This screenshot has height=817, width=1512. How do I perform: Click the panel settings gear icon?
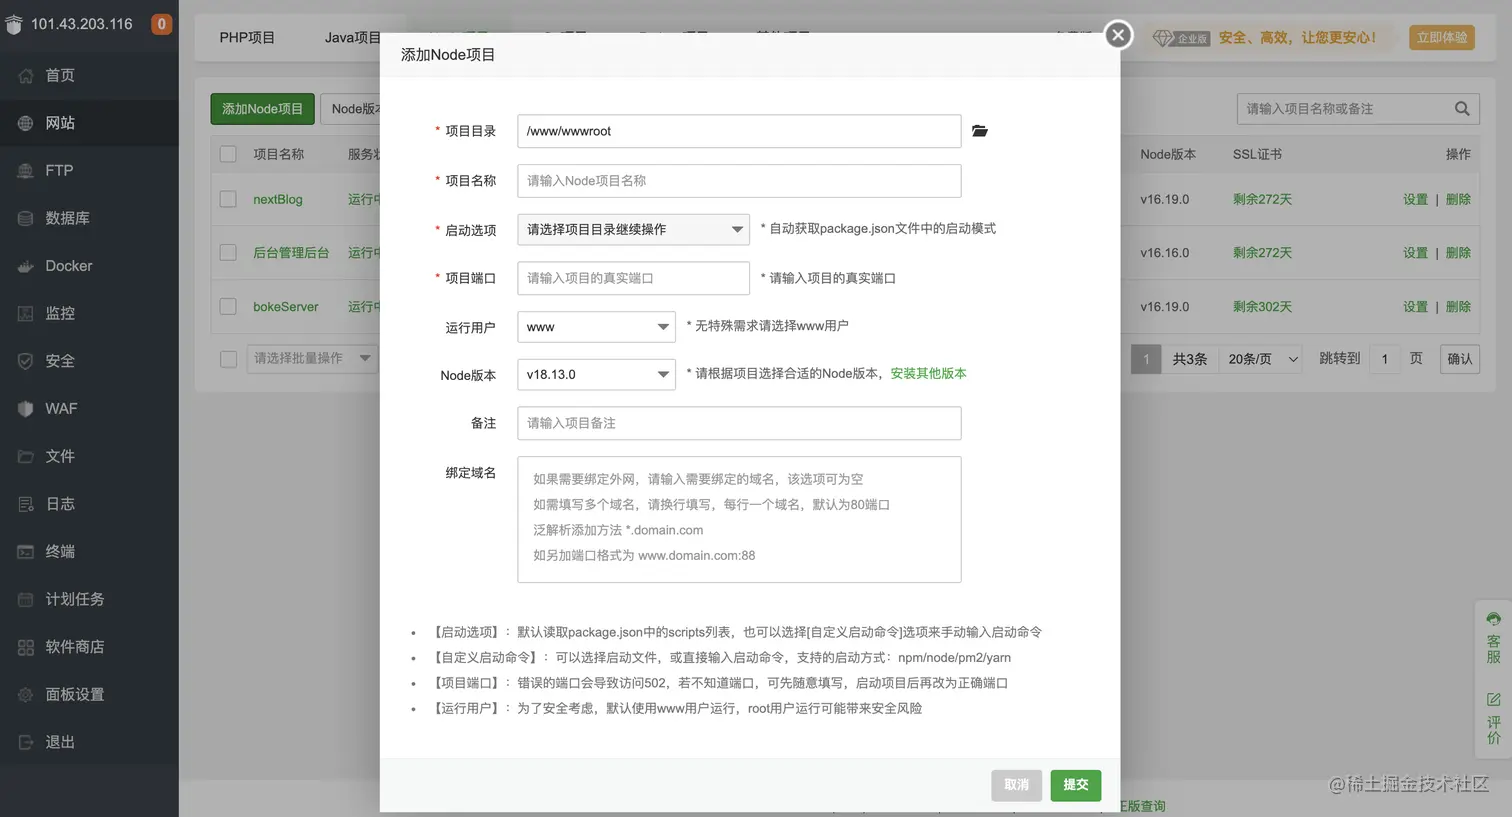26,694
